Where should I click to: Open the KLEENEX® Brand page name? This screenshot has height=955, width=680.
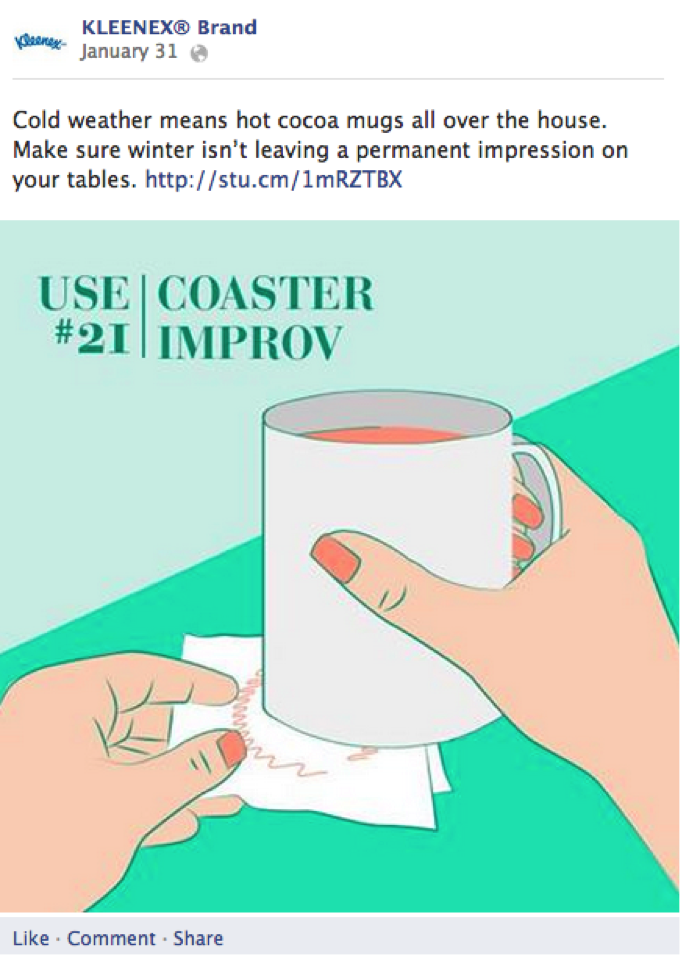[168, 27]
